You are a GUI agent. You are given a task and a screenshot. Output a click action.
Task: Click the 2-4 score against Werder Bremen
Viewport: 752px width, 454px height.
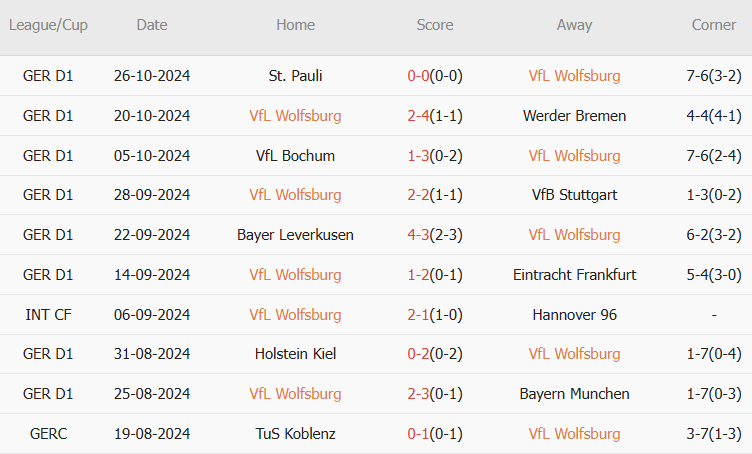[x=418, y=116]
